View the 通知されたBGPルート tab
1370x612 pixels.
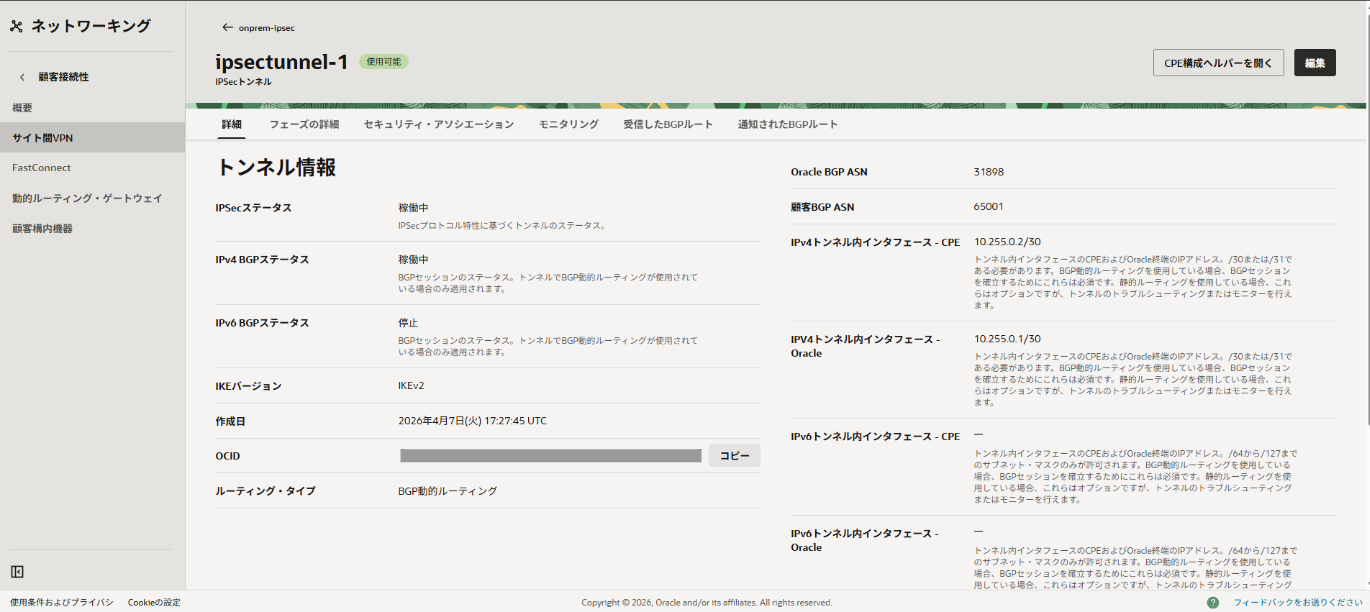tap(788, 124)
